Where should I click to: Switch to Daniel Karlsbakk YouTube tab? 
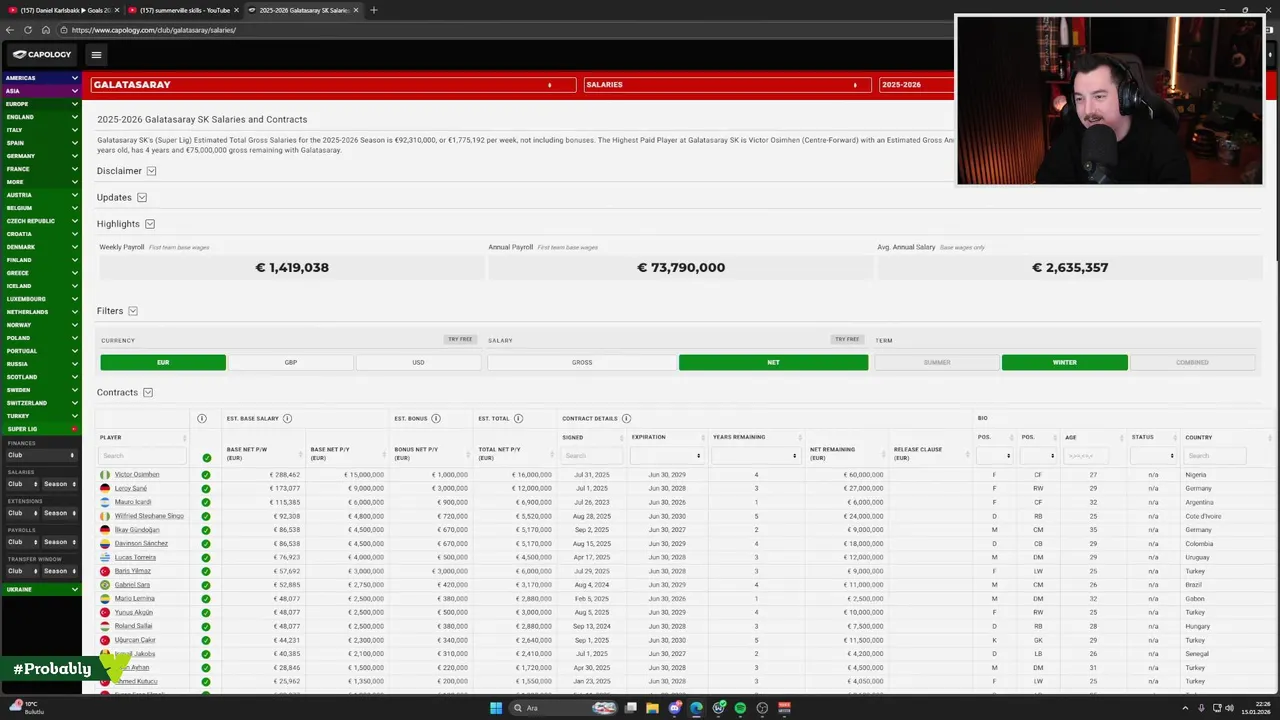coord(63,10)
